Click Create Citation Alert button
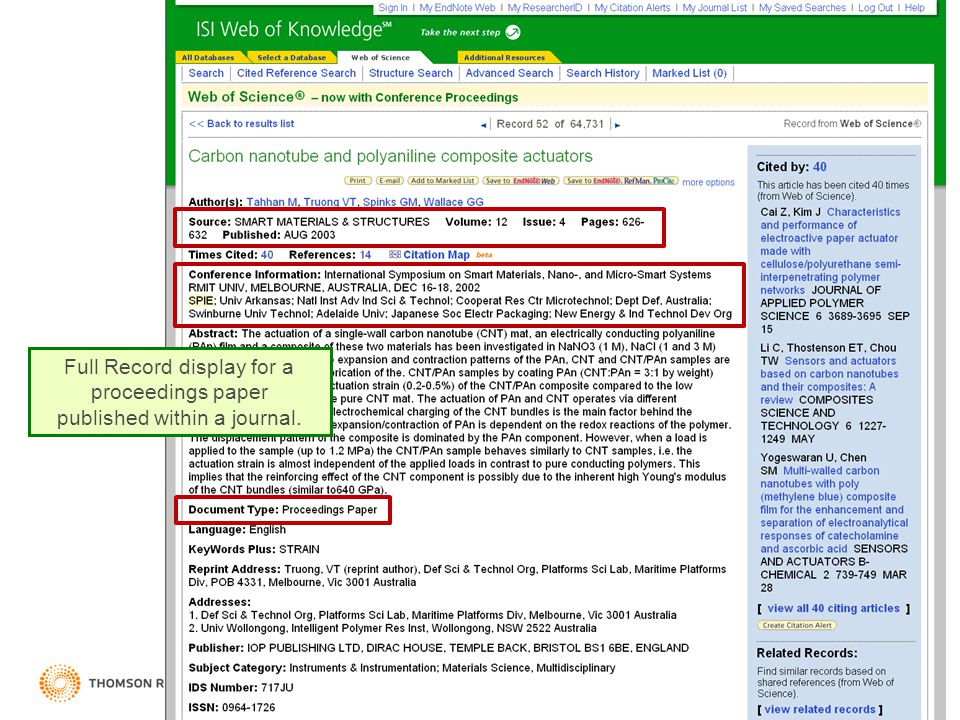Viewport: 960px width, 720px height. point(797,625)
